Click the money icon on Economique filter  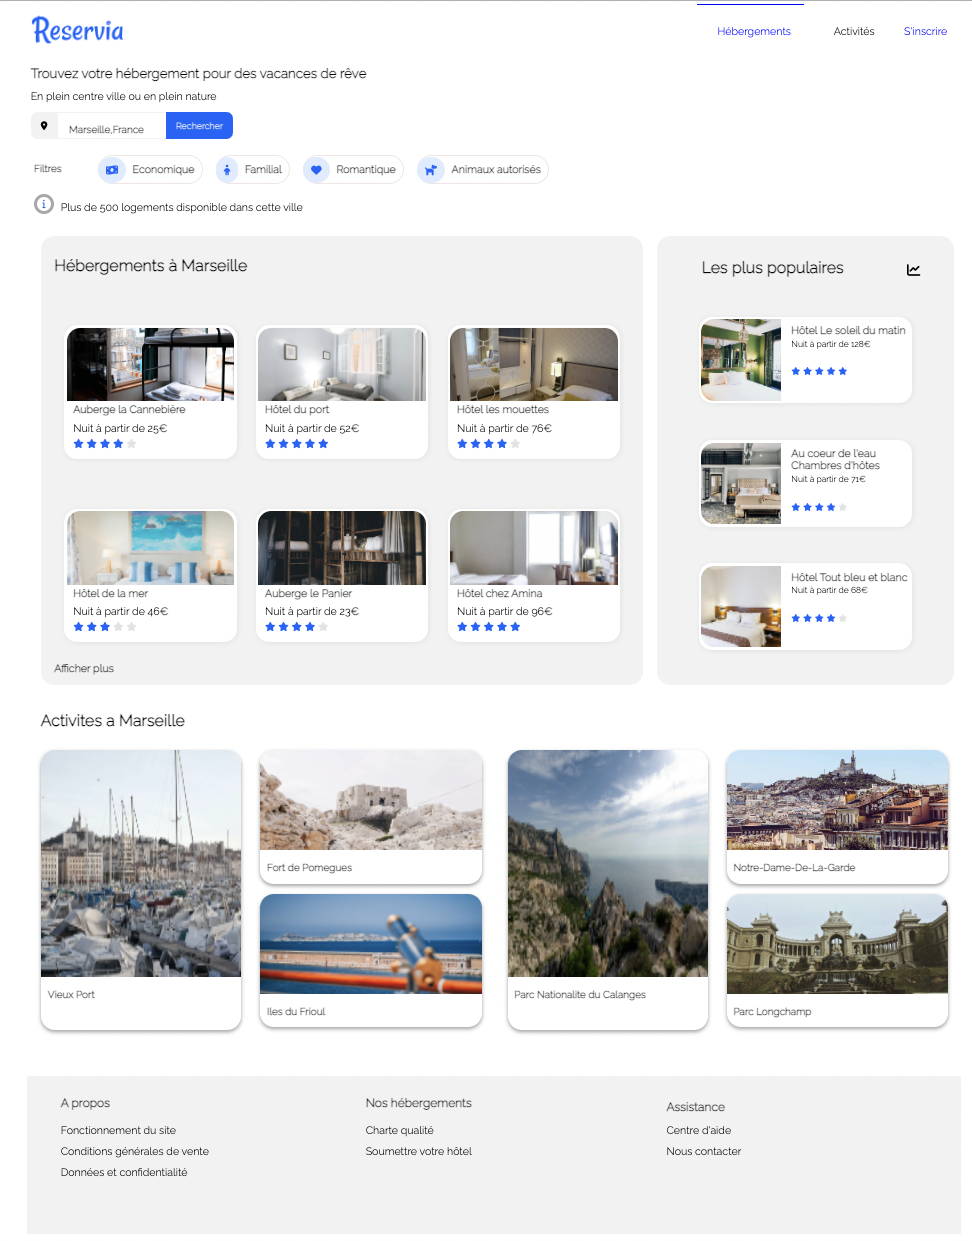[112, 170]
